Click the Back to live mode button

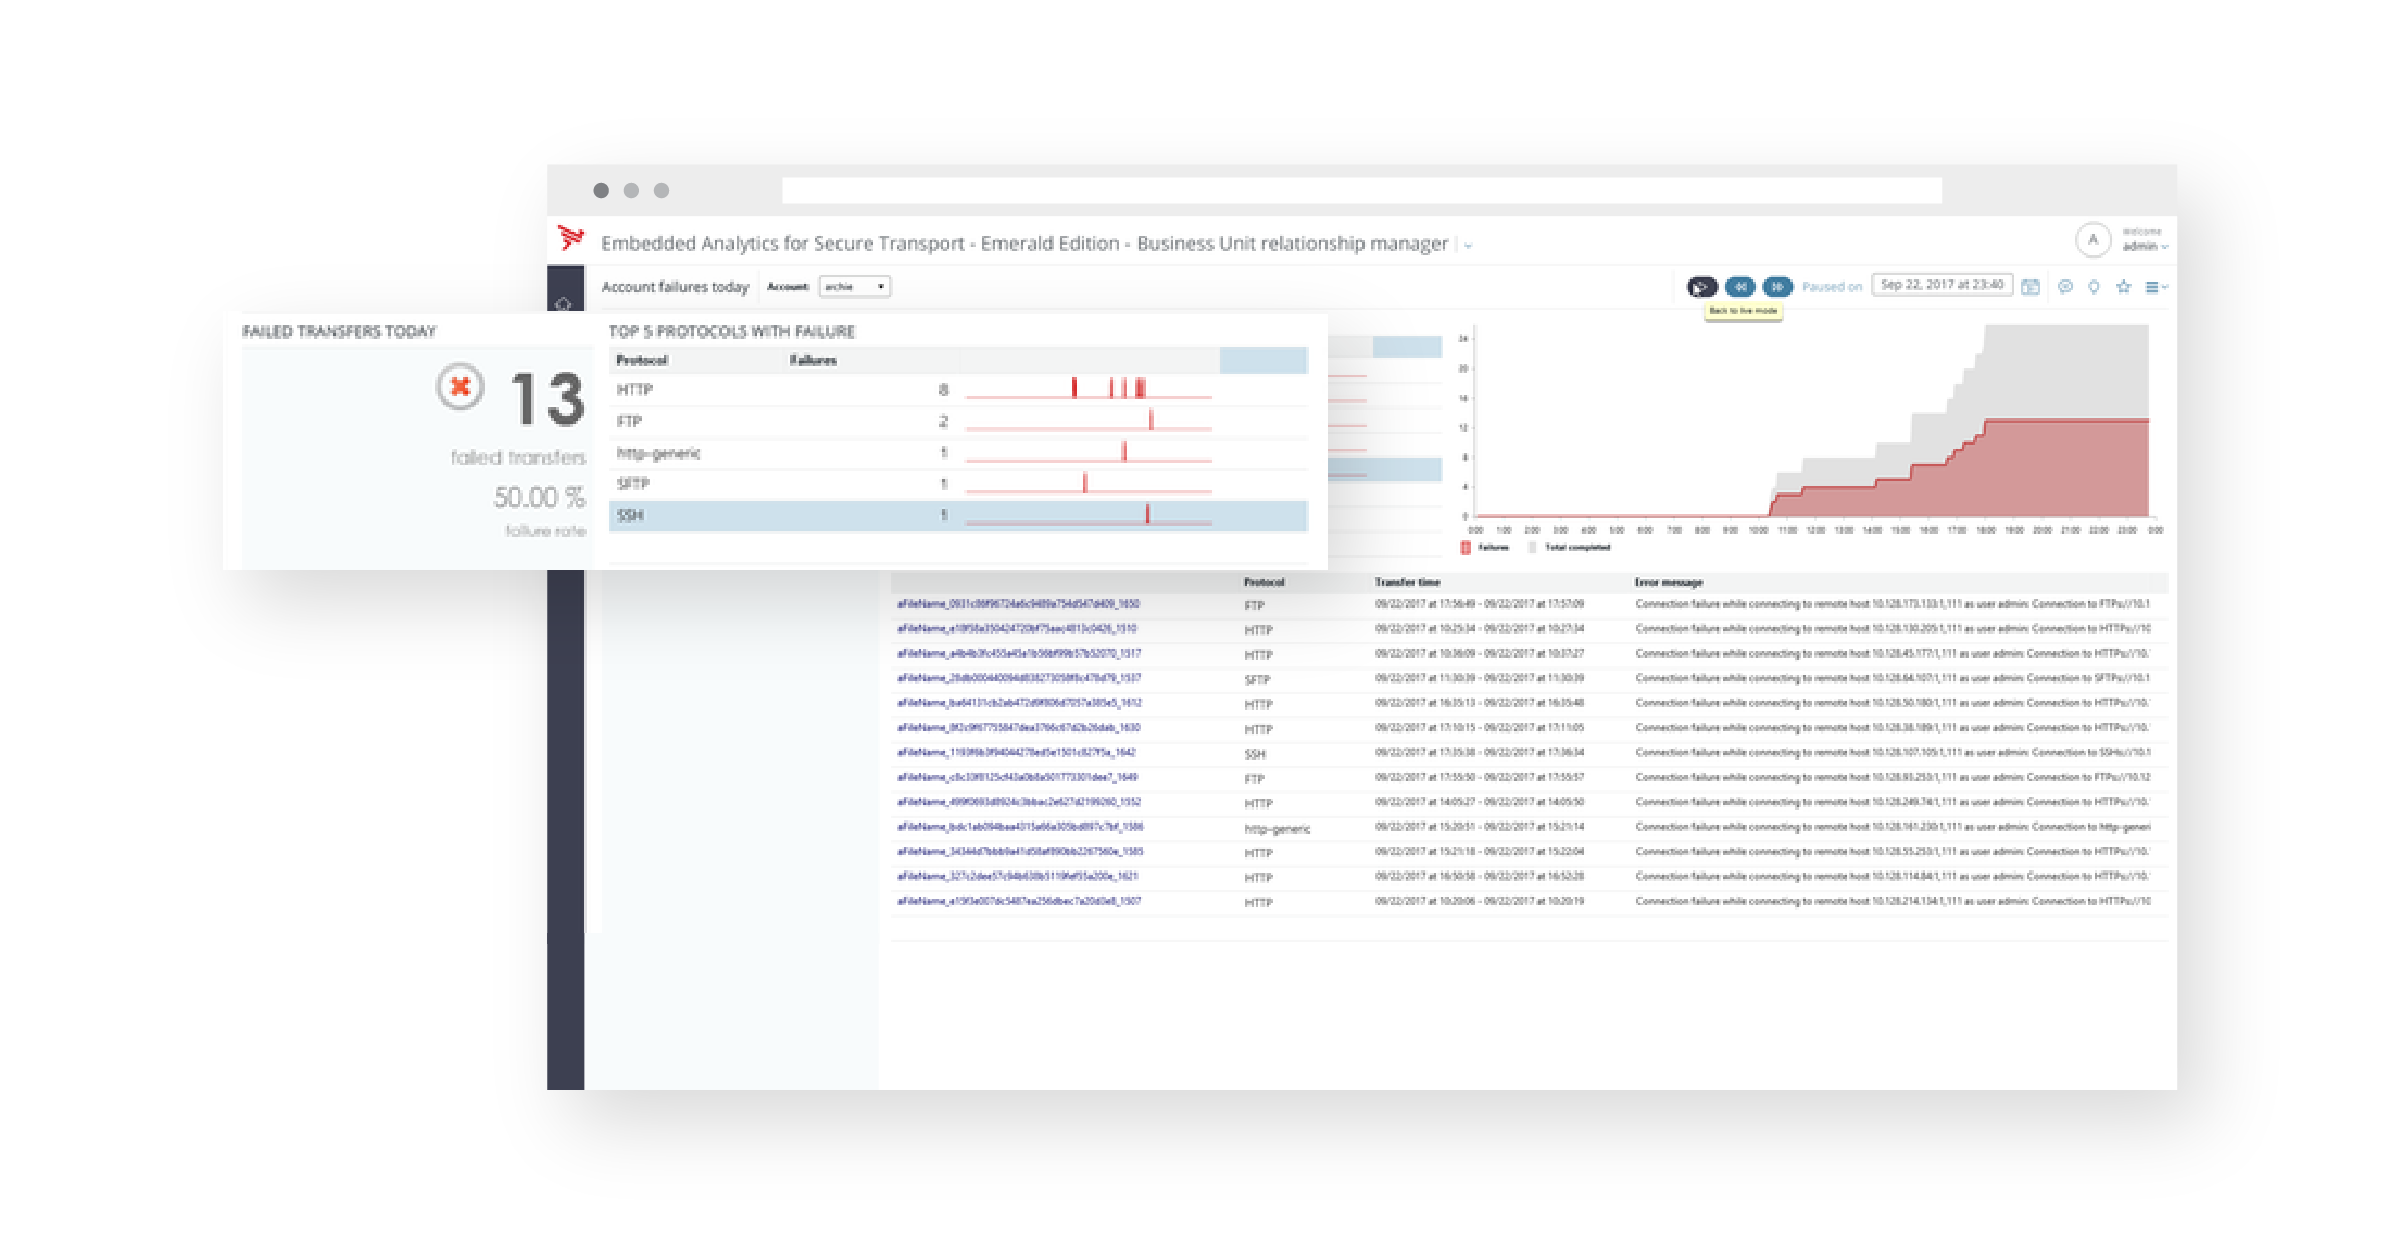point(1702,287)
